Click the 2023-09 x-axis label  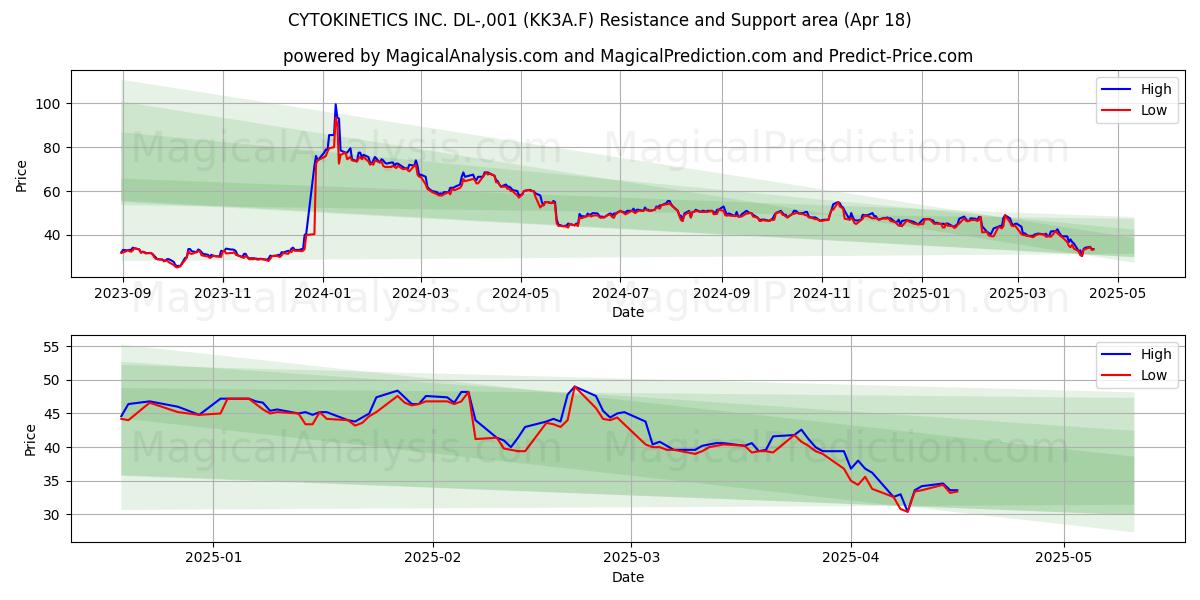tap(122, 294)
